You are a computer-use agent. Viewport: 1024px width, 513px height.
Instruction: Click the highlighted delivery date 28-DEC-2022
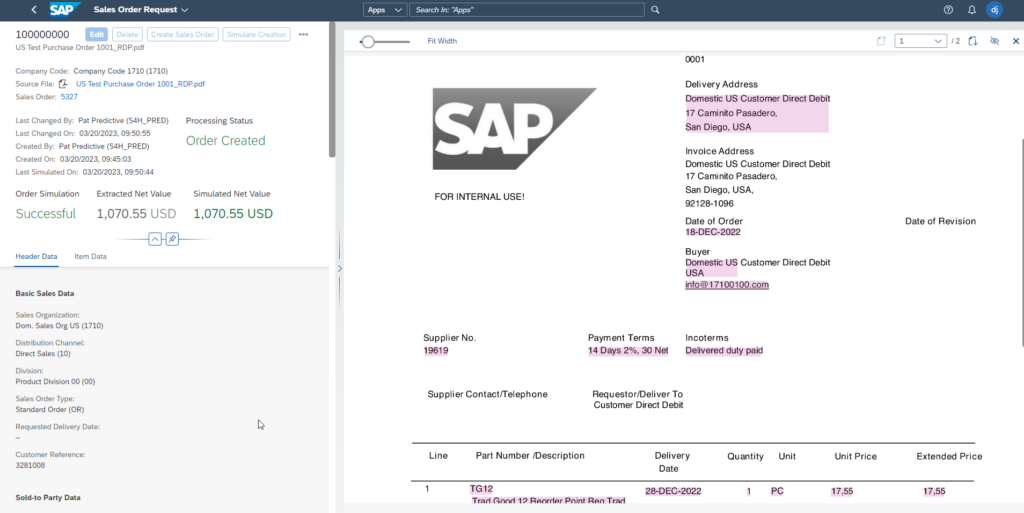(x=673, y=491)
